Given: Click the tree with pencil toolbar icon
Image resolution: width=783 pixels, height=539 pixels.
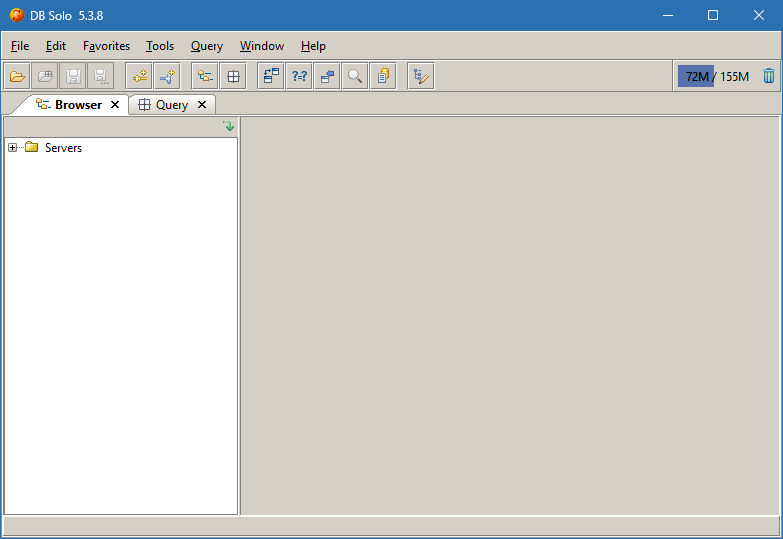Looking at the screenshot, I should (x=421, y=76).
